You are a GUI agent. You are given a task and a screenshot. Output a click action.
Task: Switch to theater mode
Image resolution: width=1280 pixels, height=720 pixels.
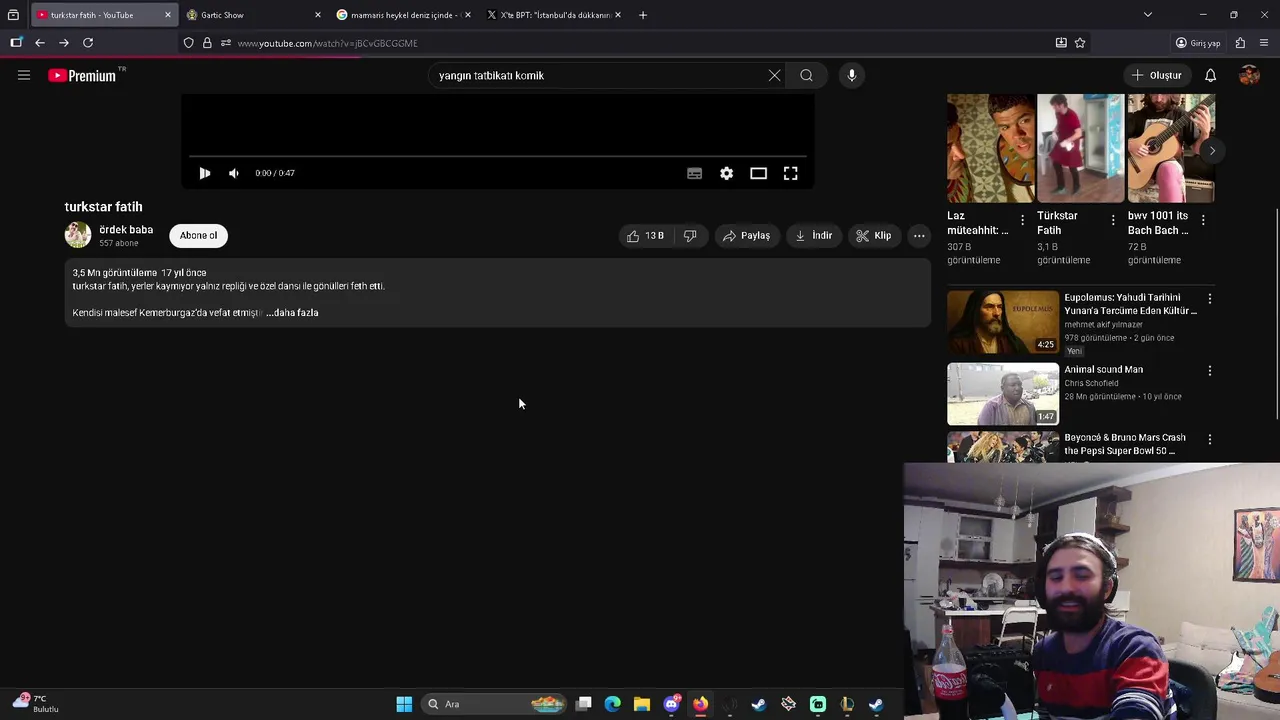tap(759, 173)
